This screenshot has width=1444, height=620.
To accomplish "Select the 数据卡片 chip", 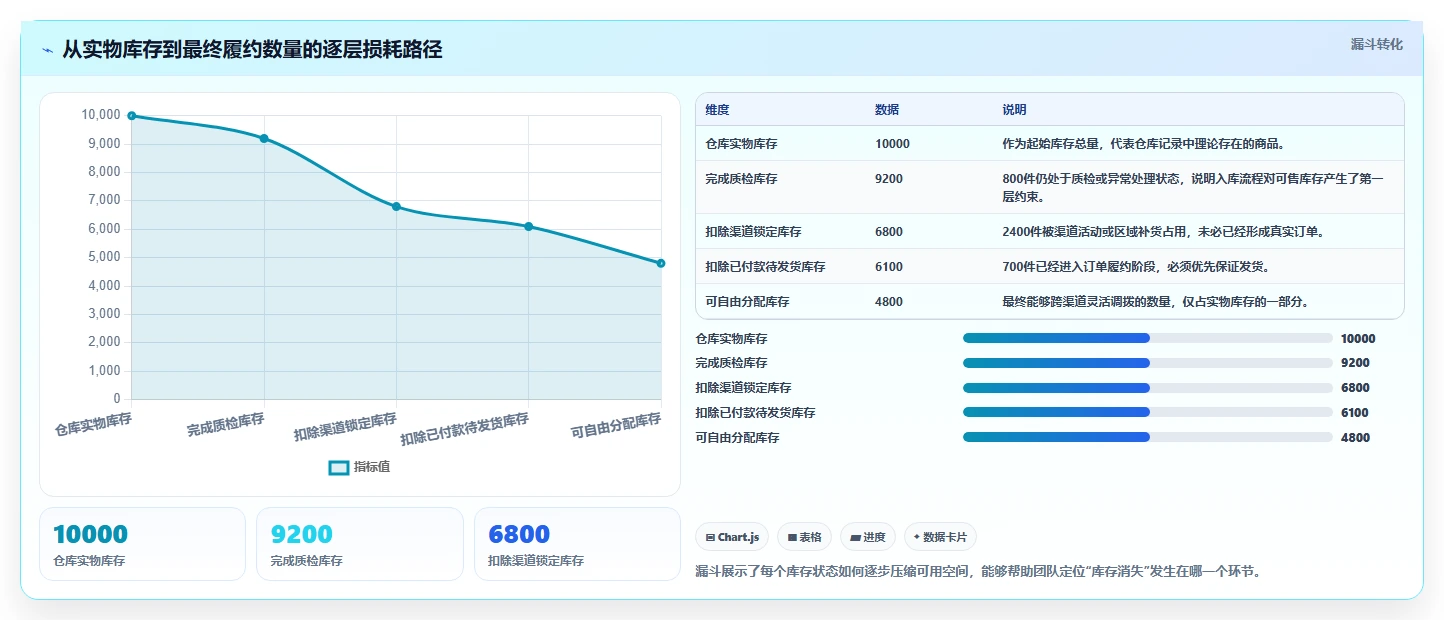I will (x=940, y=537).
